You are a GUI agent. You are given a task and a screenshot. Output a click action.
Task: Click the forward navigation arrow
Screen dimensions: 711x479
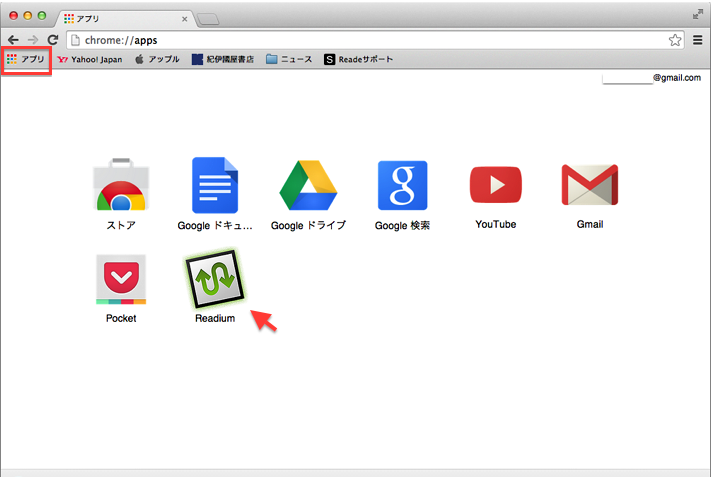(33, 40)
